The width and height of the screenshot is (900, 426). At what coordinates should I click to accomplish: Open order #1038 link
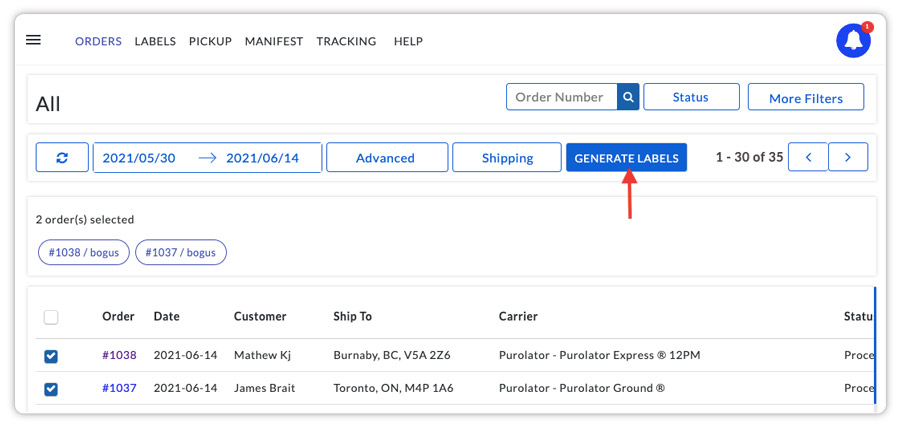pos(119,355)
